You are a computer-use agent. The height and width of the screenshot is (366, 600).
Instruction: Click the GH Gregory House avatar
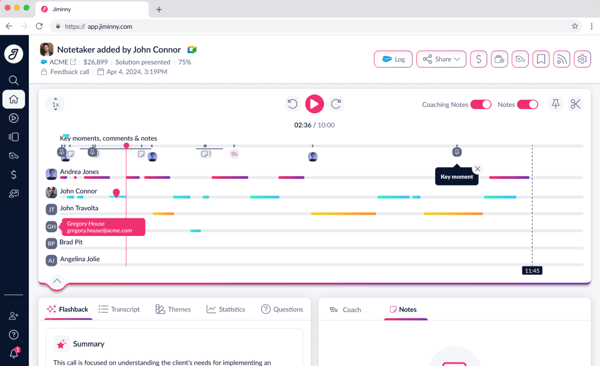pyautogui.click(x=51, y=227)
